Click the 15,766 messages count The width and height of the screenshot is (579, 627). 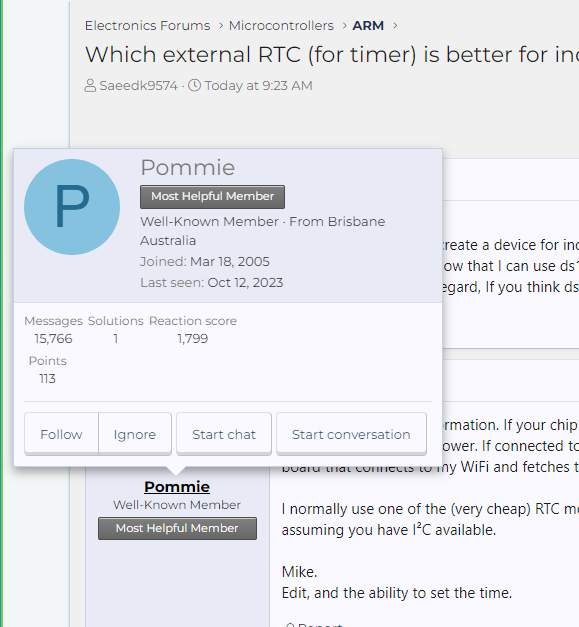coord(53,339)
